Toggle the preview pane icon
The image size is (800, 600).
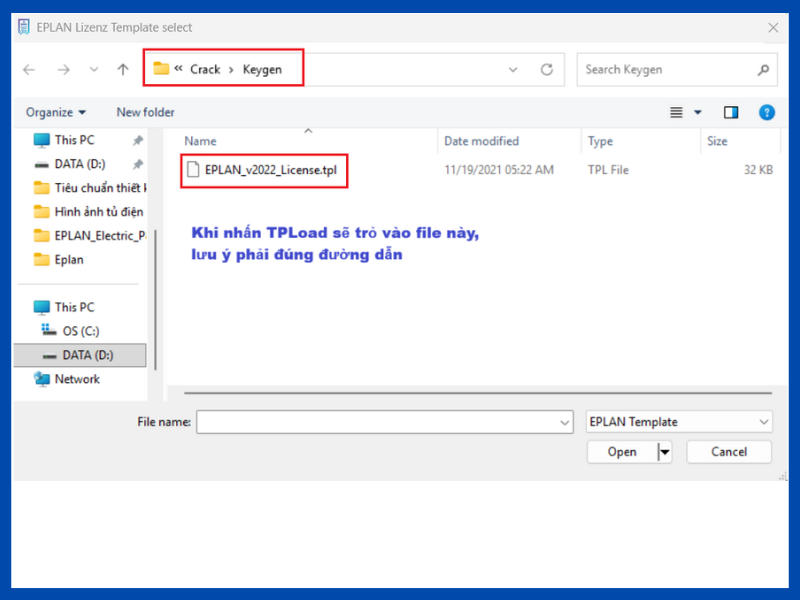(731, 112)
